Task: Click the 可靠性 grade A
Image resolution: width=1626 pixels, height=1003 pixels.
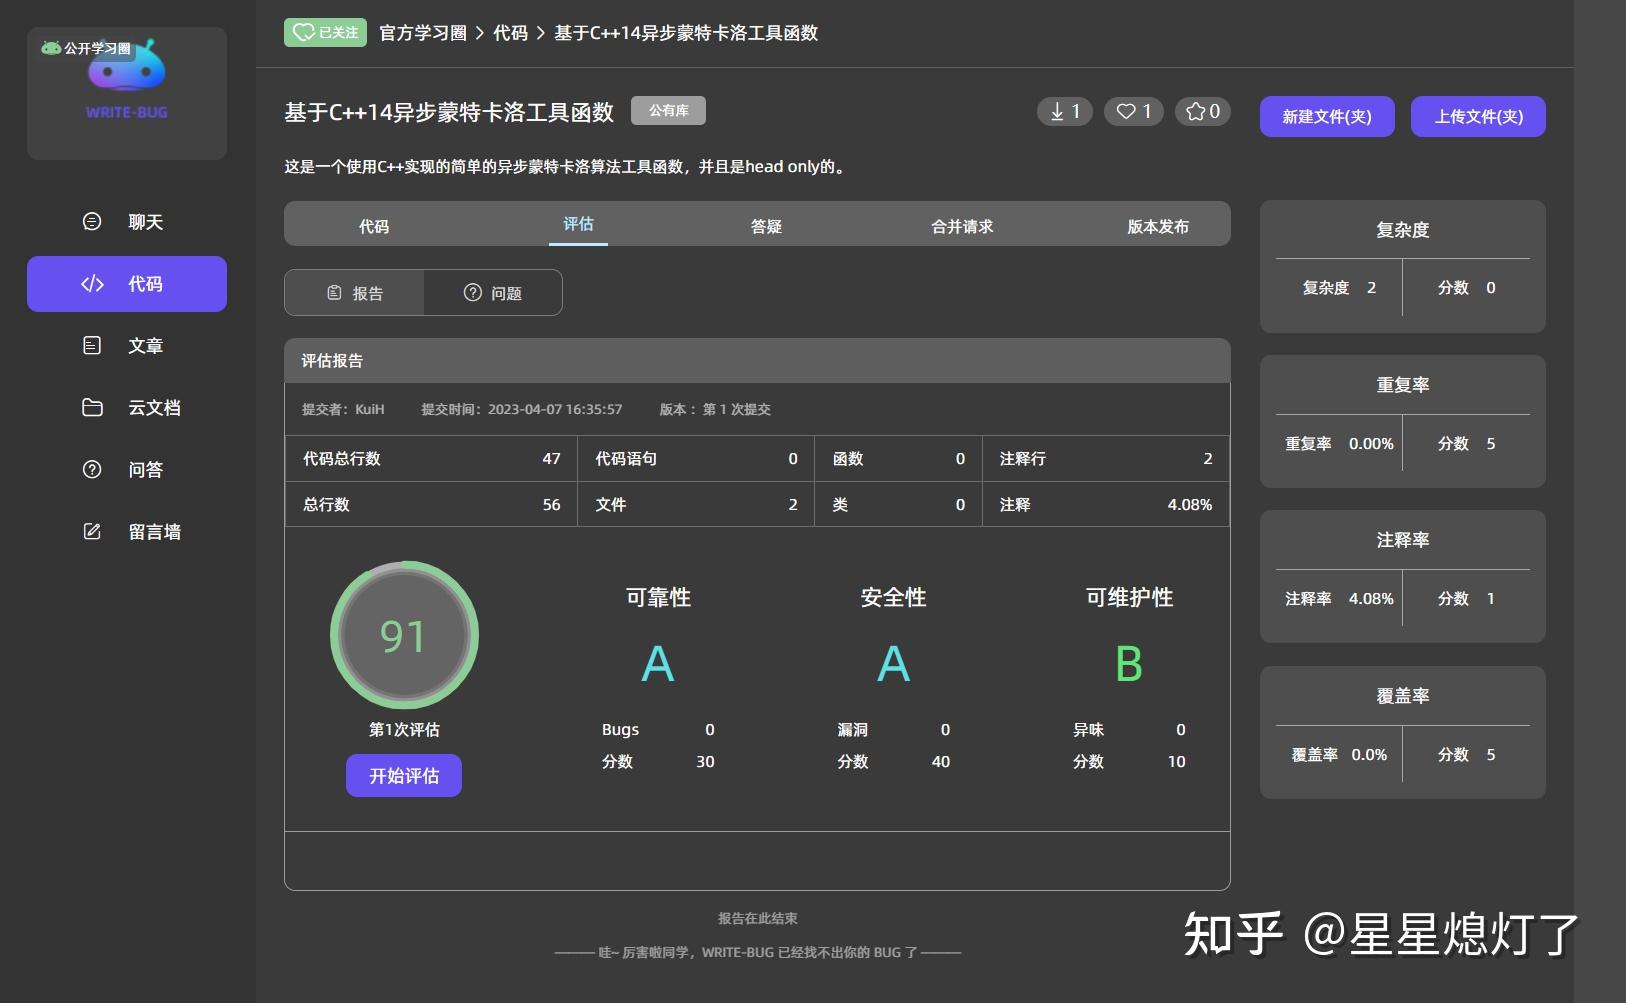Action: 658,664
